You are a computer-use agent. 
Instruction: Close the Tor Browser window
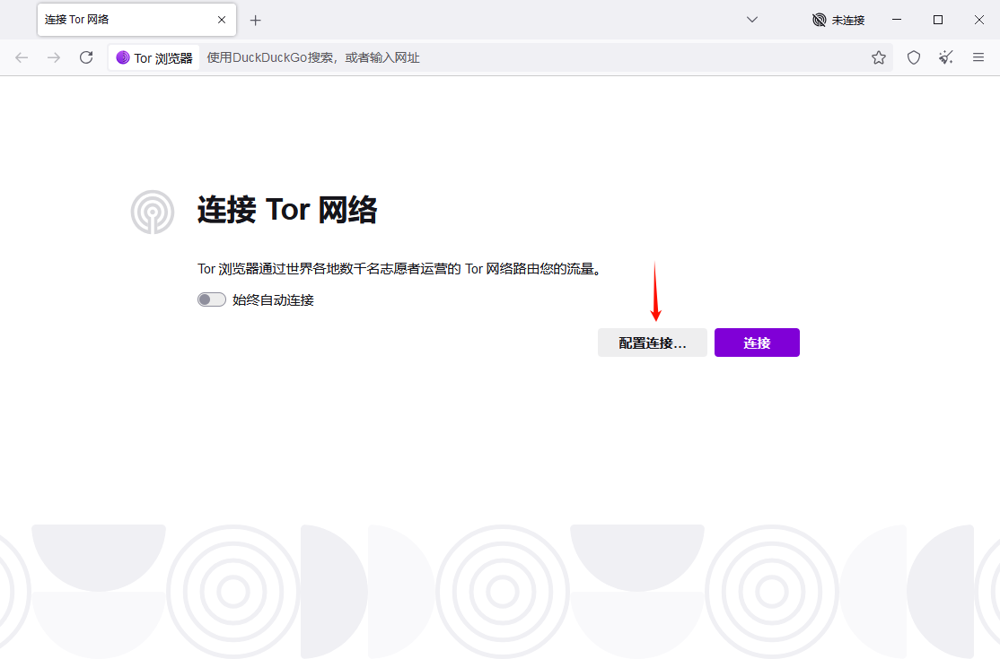979,20
